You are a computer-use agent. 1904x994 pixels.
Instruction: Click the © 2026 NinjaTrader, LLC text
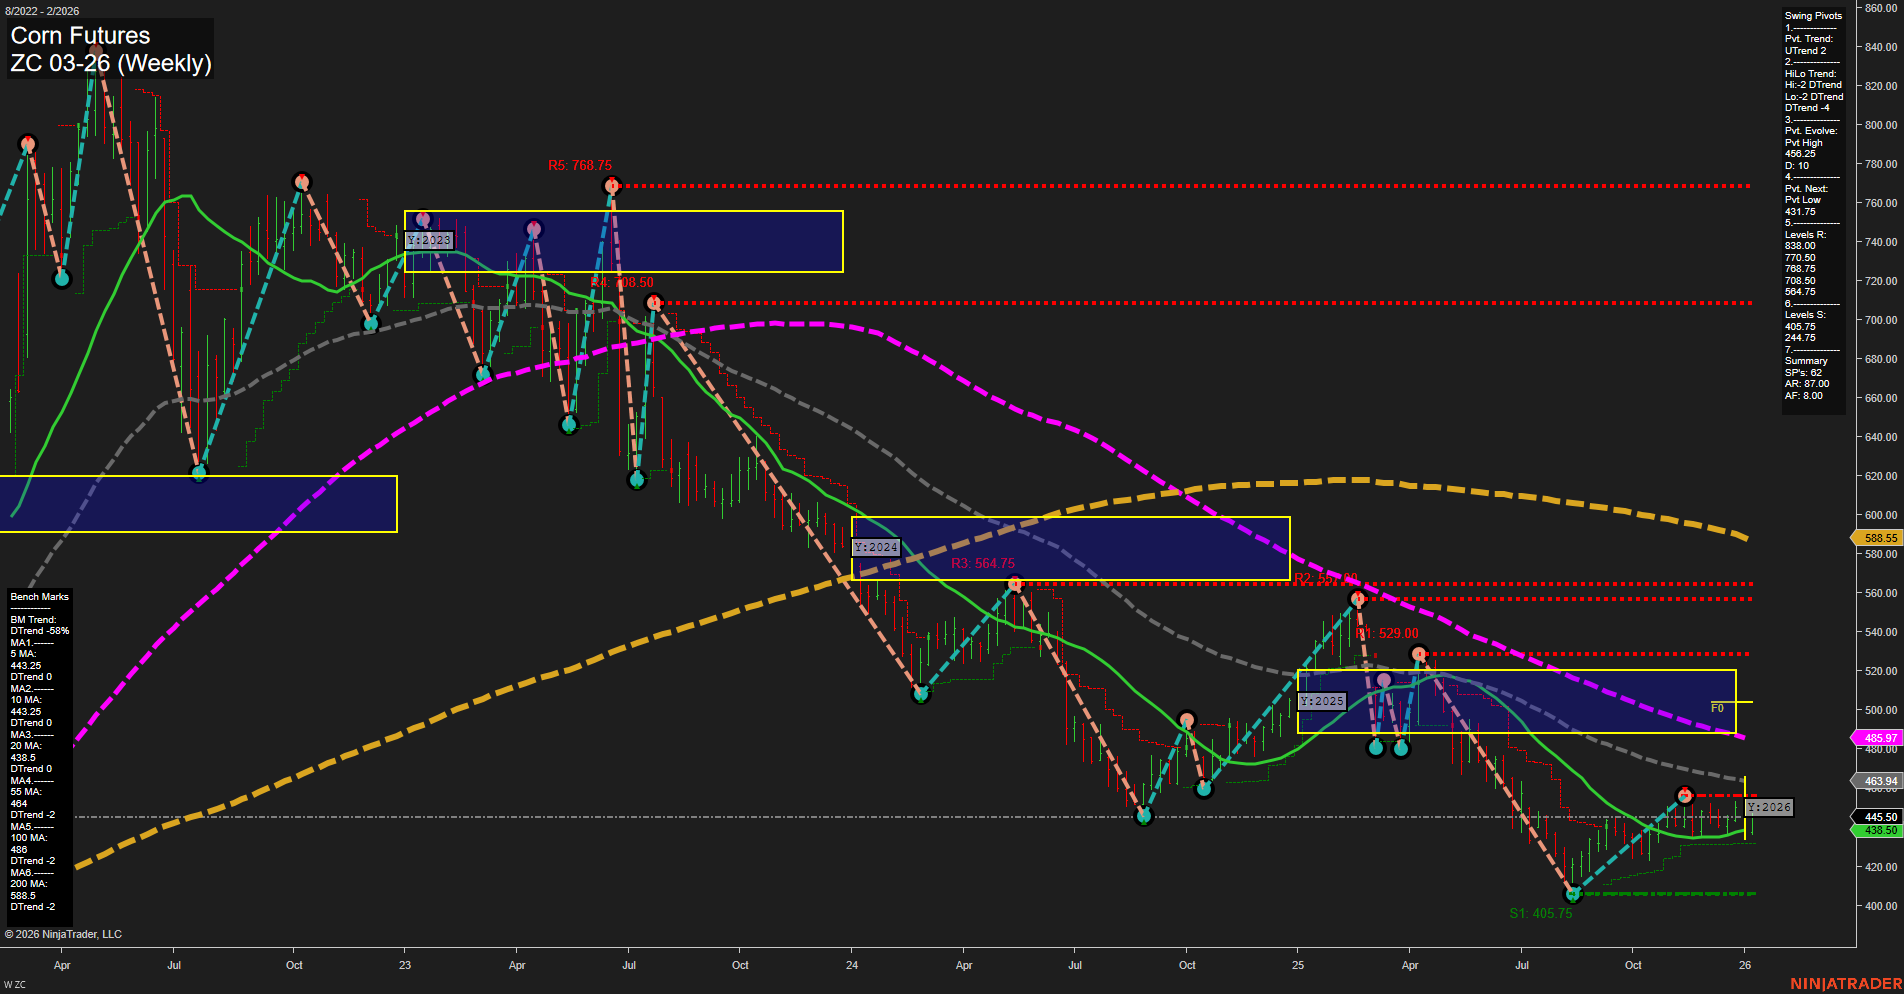(64, 933)
